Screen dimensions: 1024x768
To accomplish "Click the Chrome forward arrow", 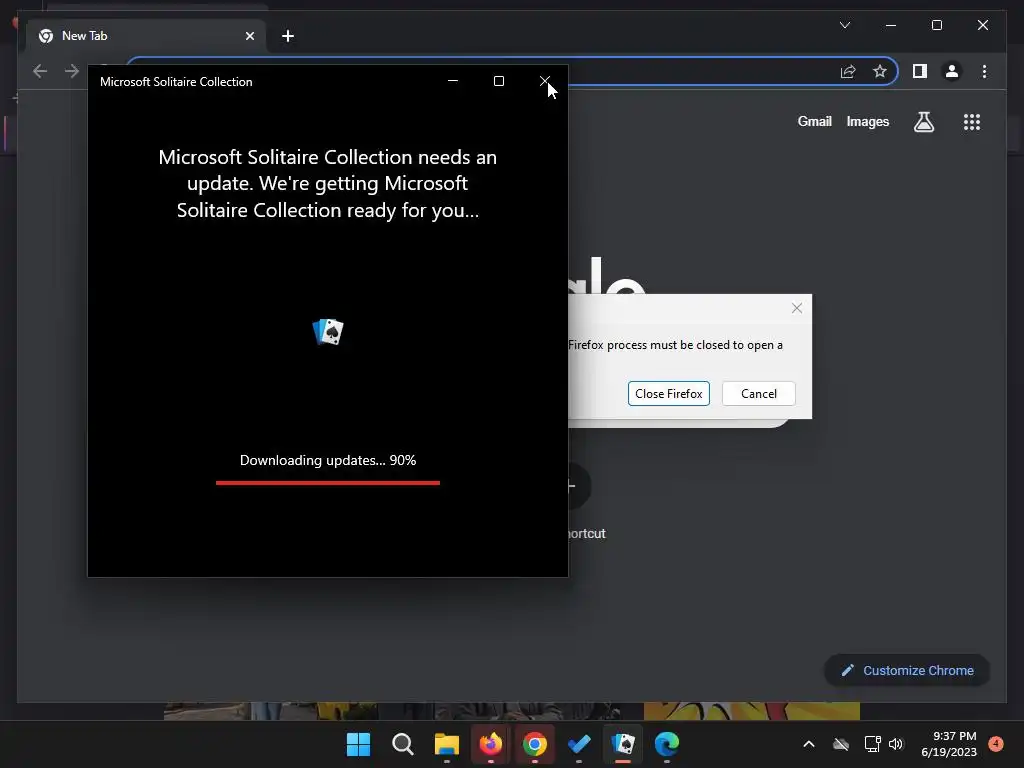I will pos(72,71).
